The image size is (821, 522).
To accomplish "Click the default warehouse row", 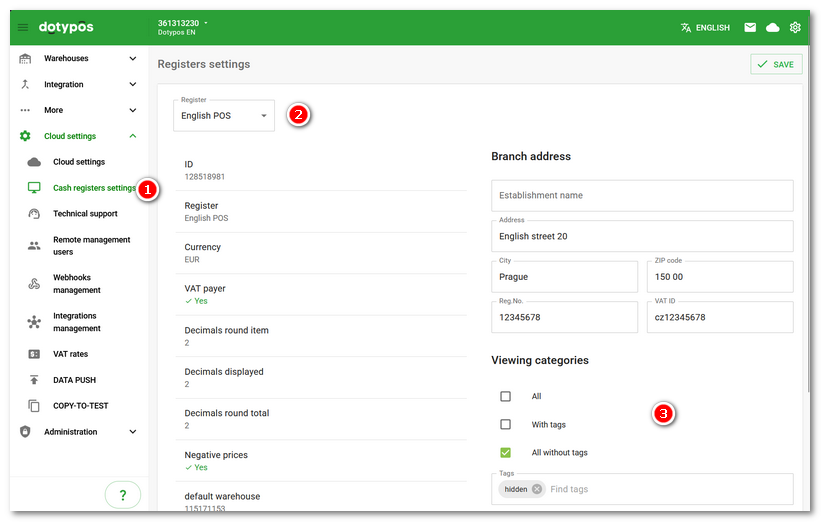I will pos(321,497).
